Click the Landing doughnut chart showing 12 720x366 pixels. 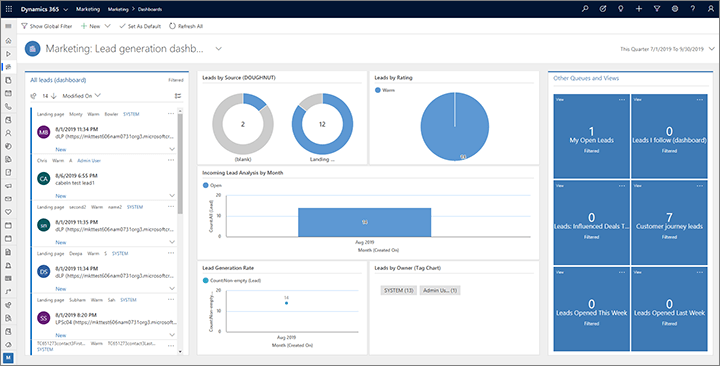[x=322, y=124]
